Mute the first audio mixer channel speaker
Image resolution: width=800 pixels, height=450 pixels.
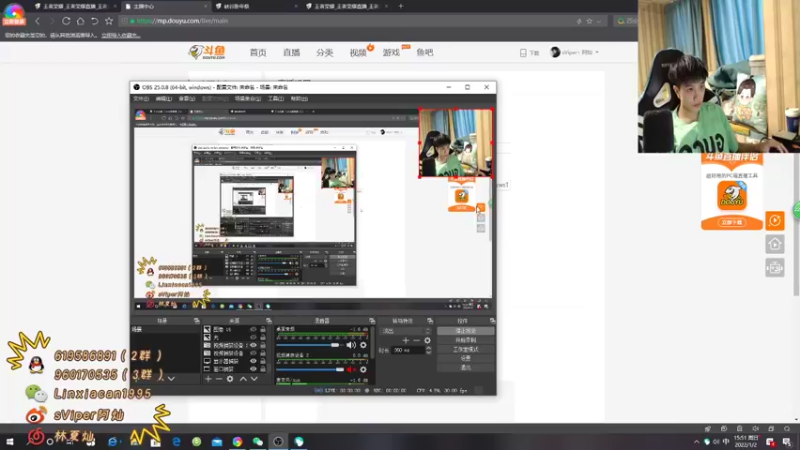coord(351,345)
